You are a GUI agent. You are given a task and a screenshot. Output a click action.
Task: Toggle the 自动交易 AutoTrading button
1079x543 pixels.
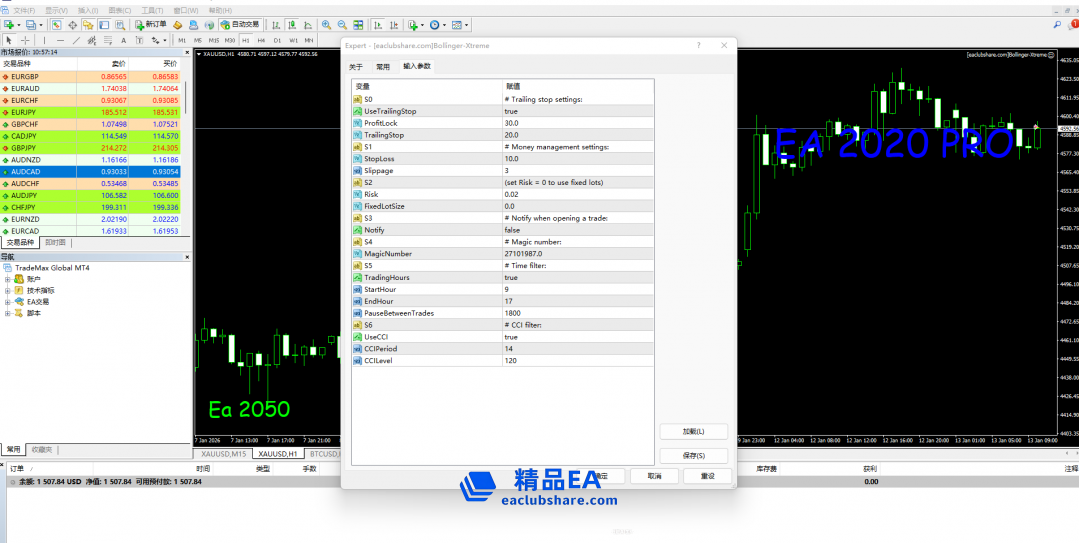pyautogui.click(x=239, y=24)
